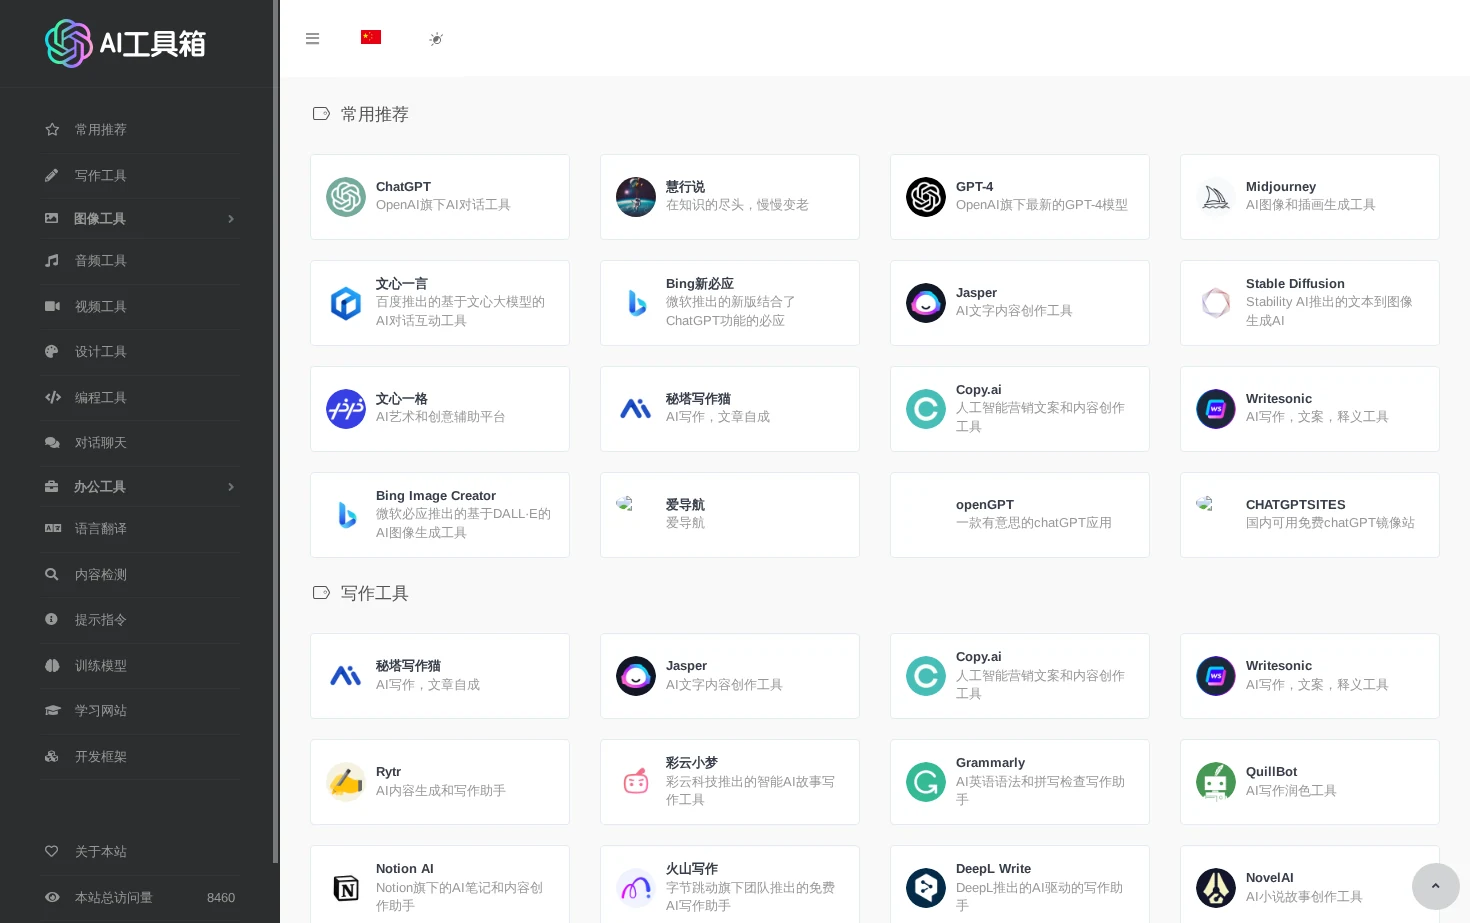
Task: Toggle the hamburger sidebar menu icon
Action: [x=312, y=39]
